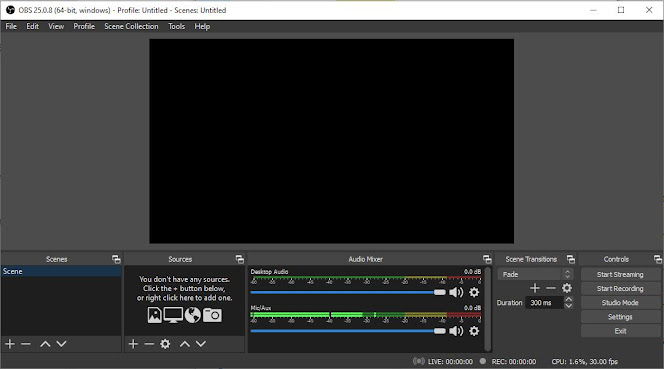Increase transition duration with up arrow
664x369 pixels.
tap(568, 300)
